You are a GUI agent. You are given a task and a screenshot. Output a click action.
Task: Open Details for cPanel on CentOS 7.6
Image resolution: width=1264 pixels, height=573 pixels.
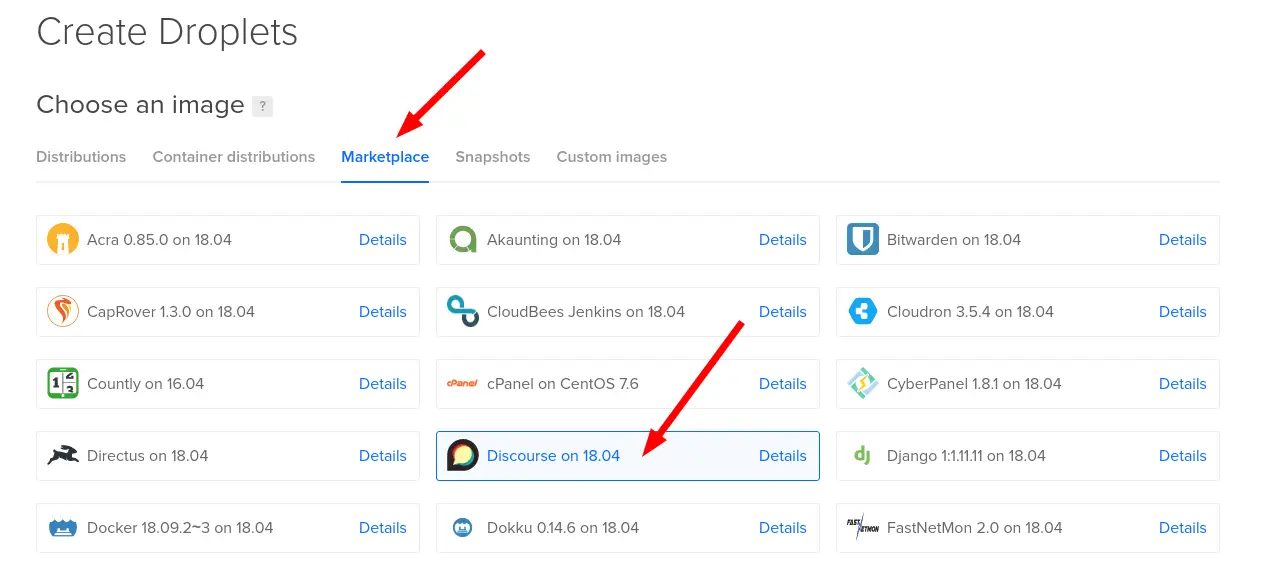[x=782, y=384]
